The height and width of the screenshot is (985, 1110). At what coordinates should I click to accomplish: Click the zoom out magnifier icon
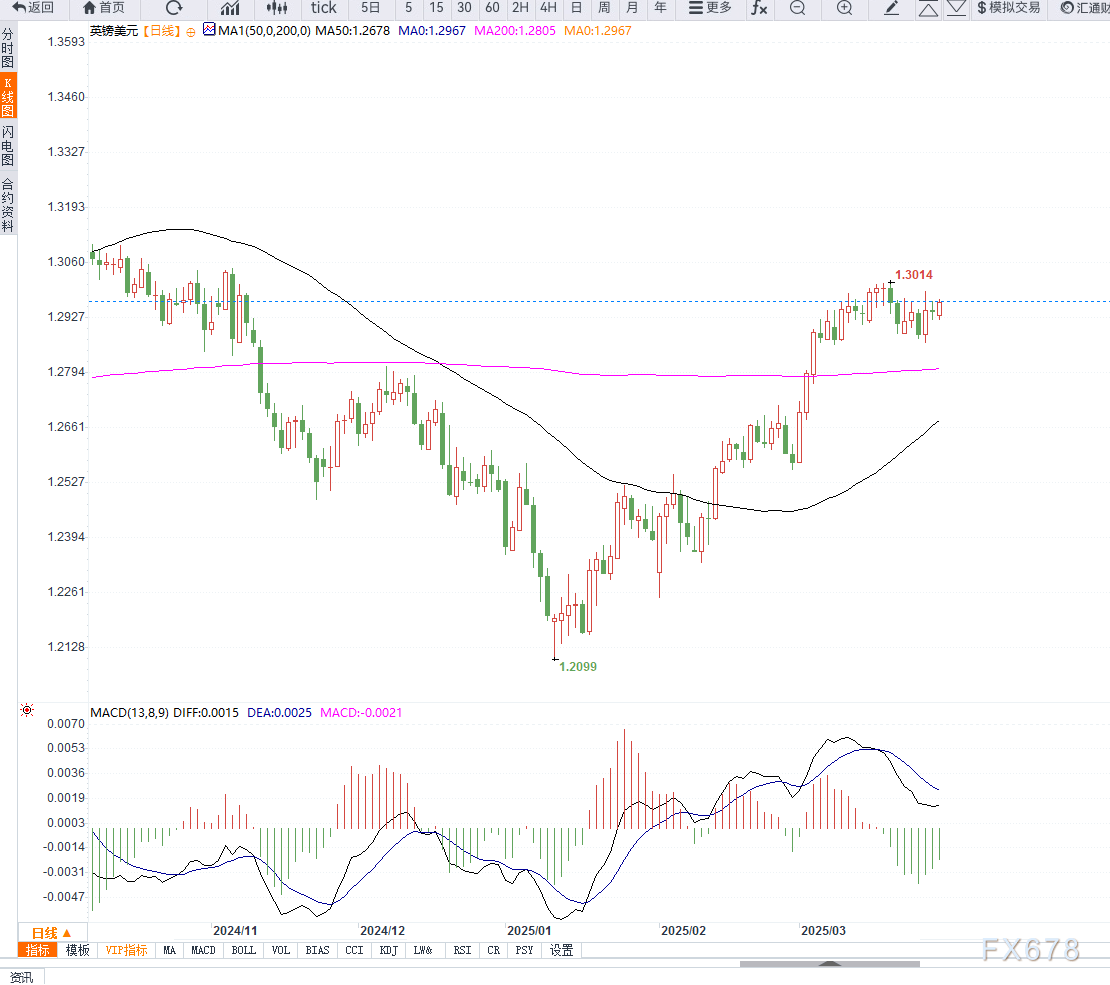tap(798, 8)
